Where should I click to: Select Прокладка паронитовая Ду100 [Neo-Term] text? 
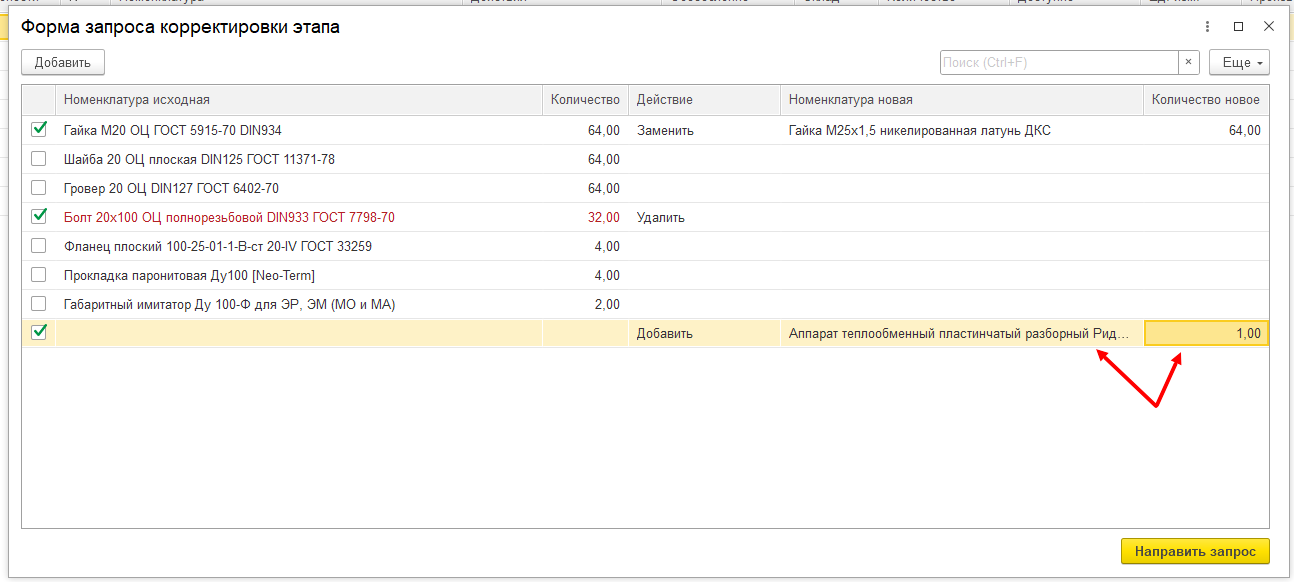[x=189, y=275]
